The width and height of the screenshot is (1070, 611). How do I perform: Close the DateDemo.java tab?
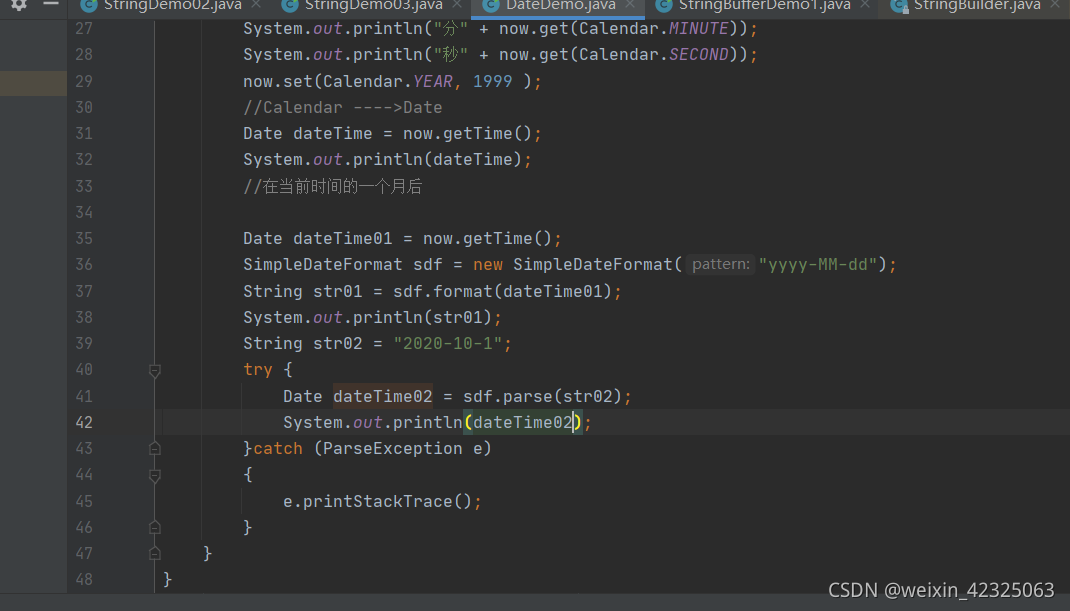pyautogui.click(x=630, y=6)
